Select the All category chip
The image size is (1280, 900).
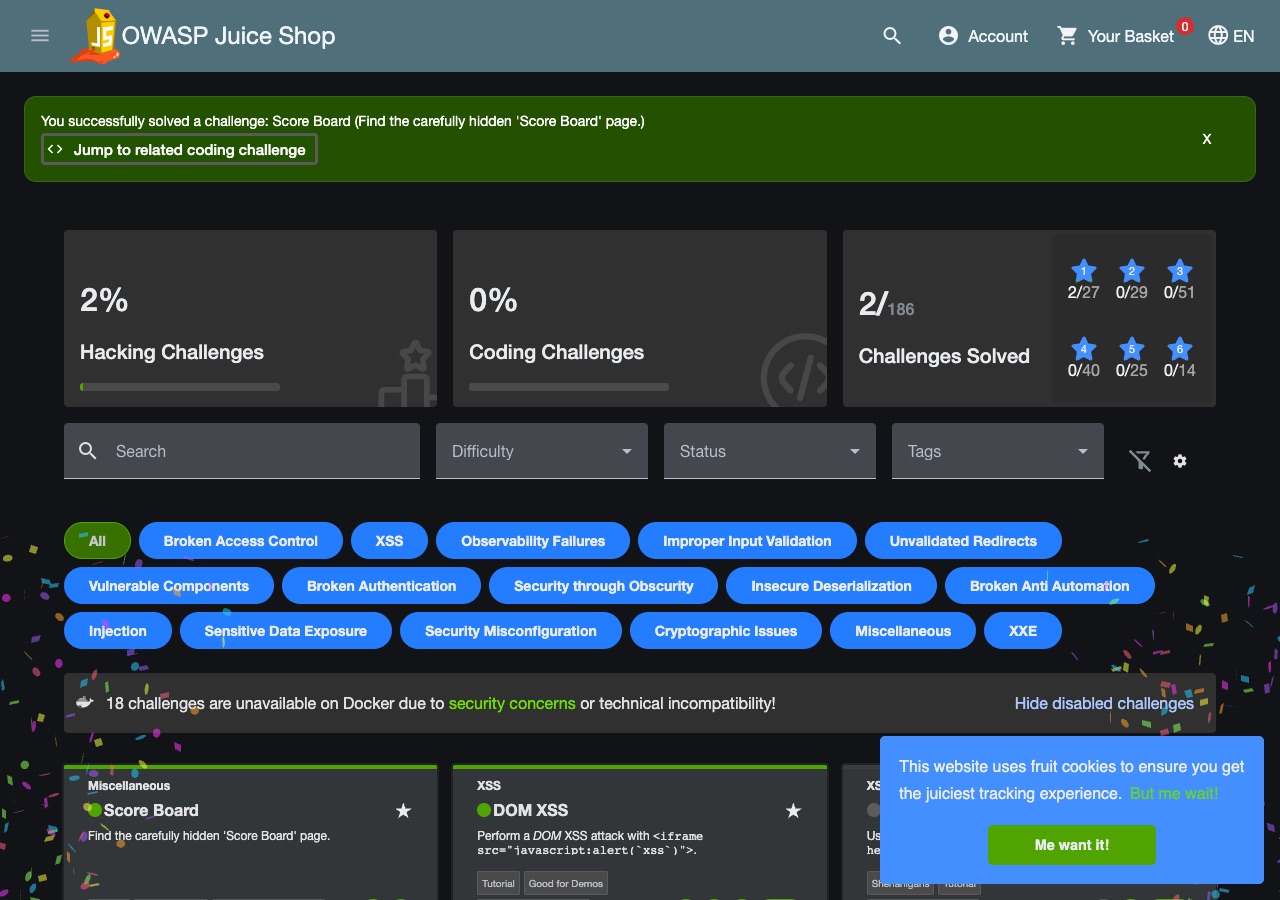[97, 541]
